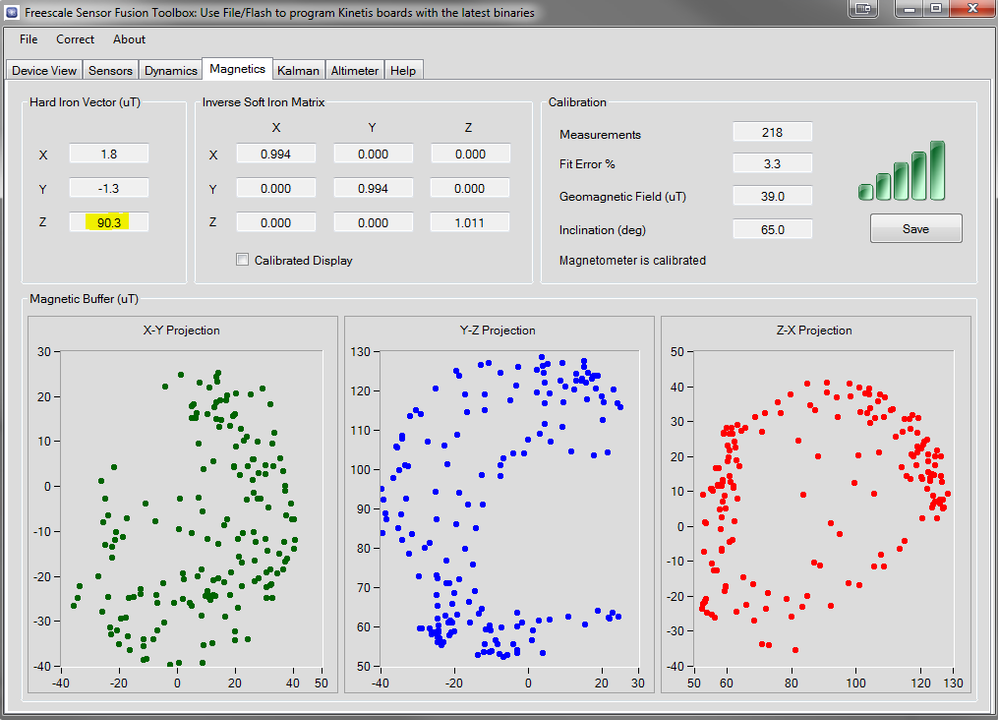Open the Help tab
The height and width of the screenshot is (720, 998).
tap(403, 71)
